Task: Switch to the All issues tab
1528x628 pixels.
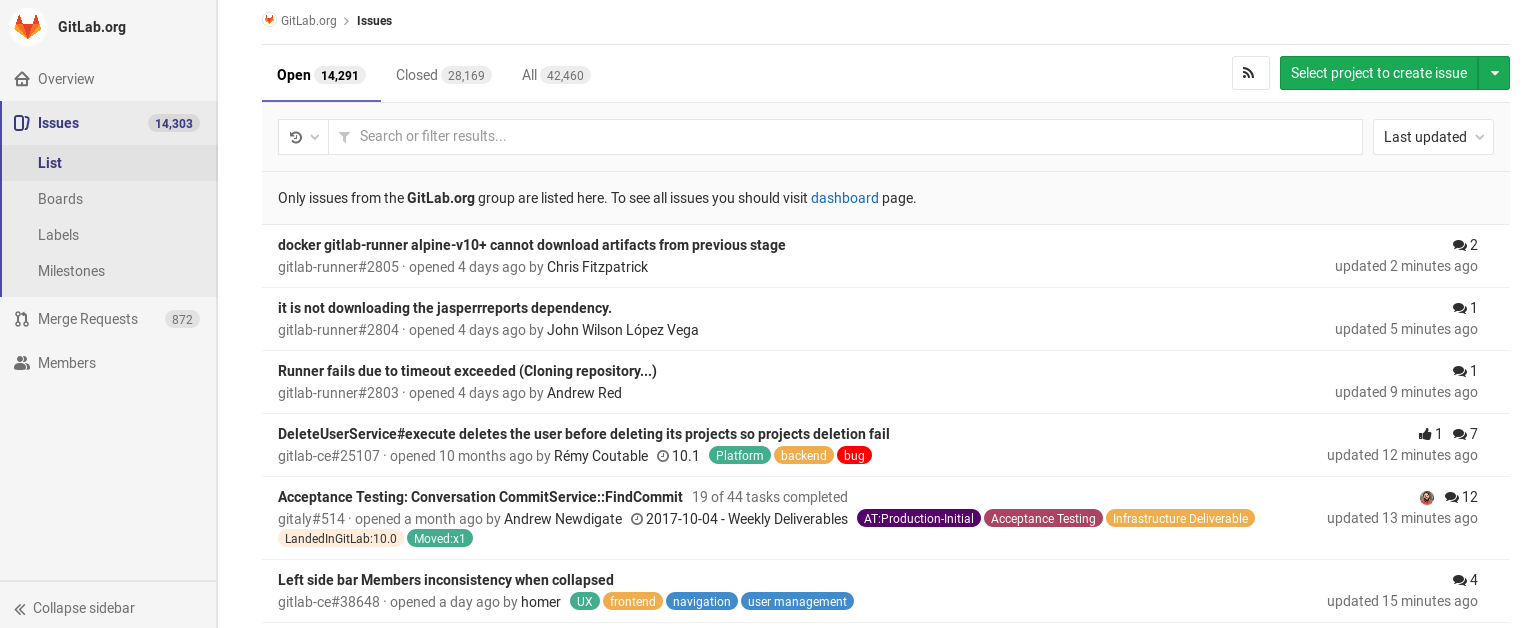Action: pos(530,74)
